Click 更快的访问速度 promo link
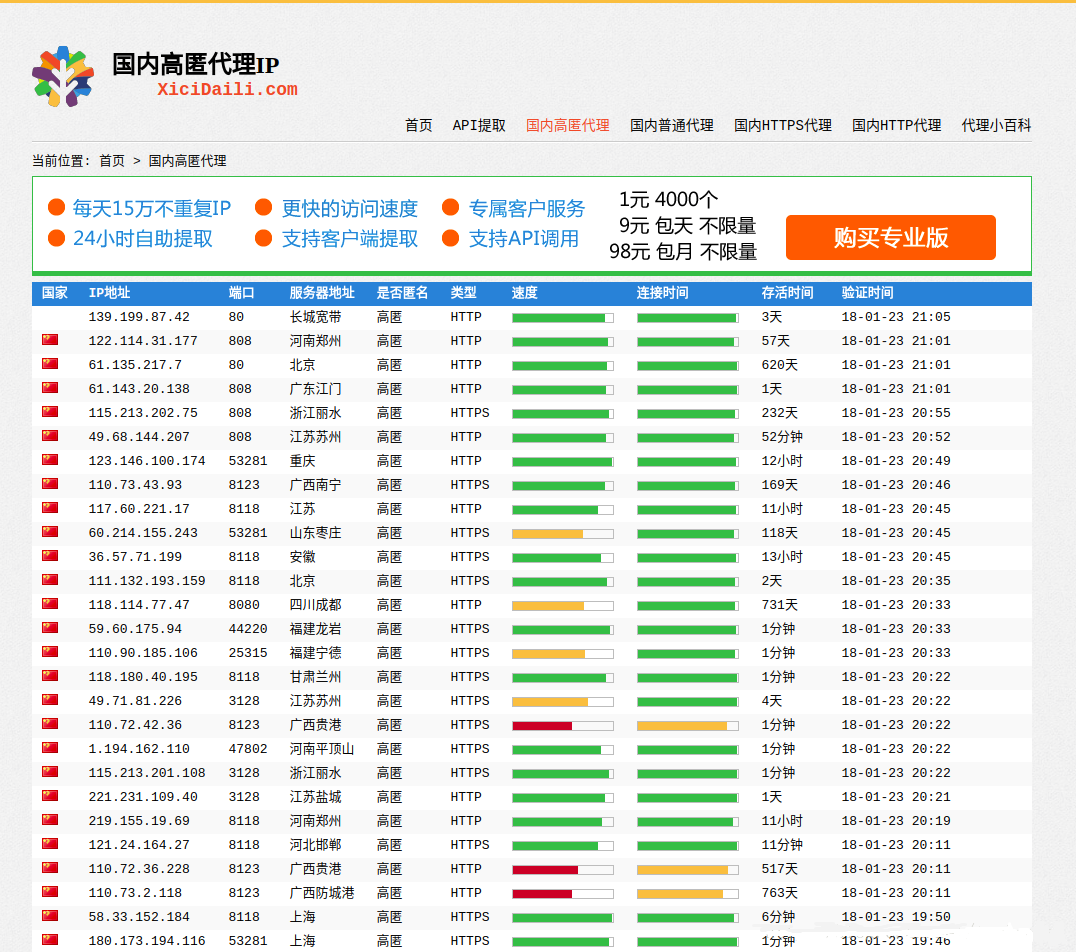 coord(350,208)
